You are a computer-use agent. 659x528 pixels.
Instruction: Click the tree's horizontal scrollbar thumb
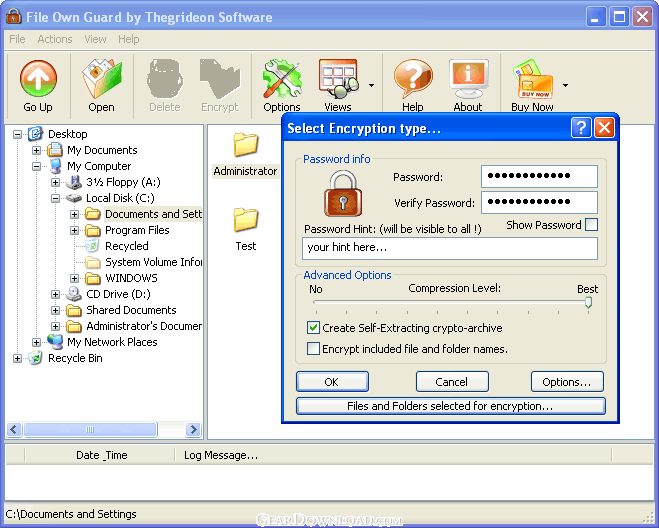pyautogui.click(x=90, y=430)
